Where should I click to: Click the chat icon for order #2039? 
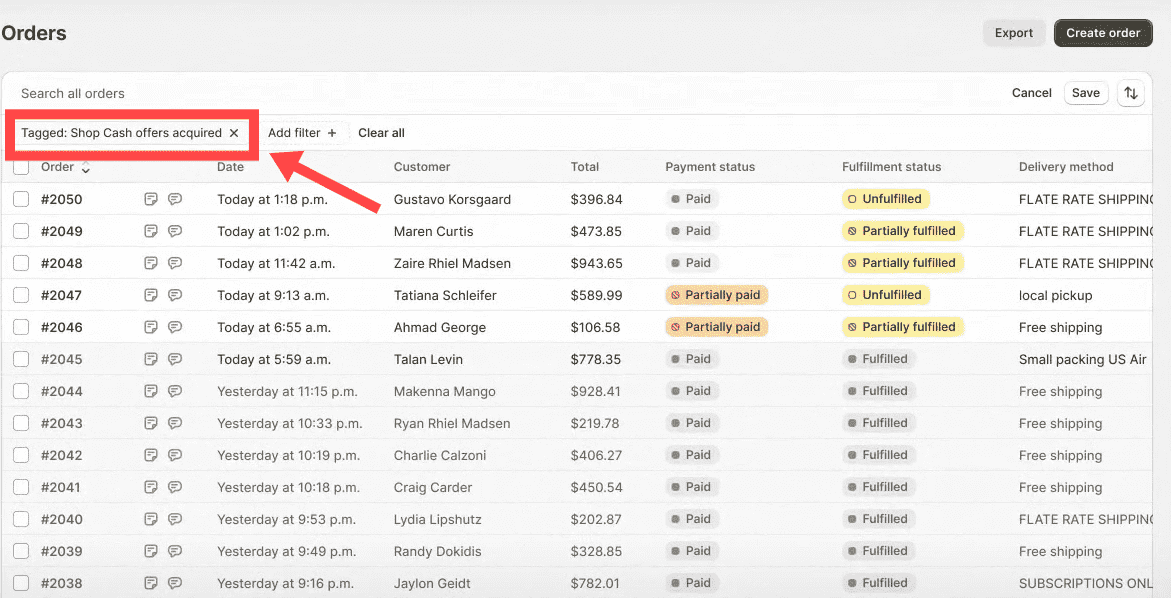coord(175,551)
